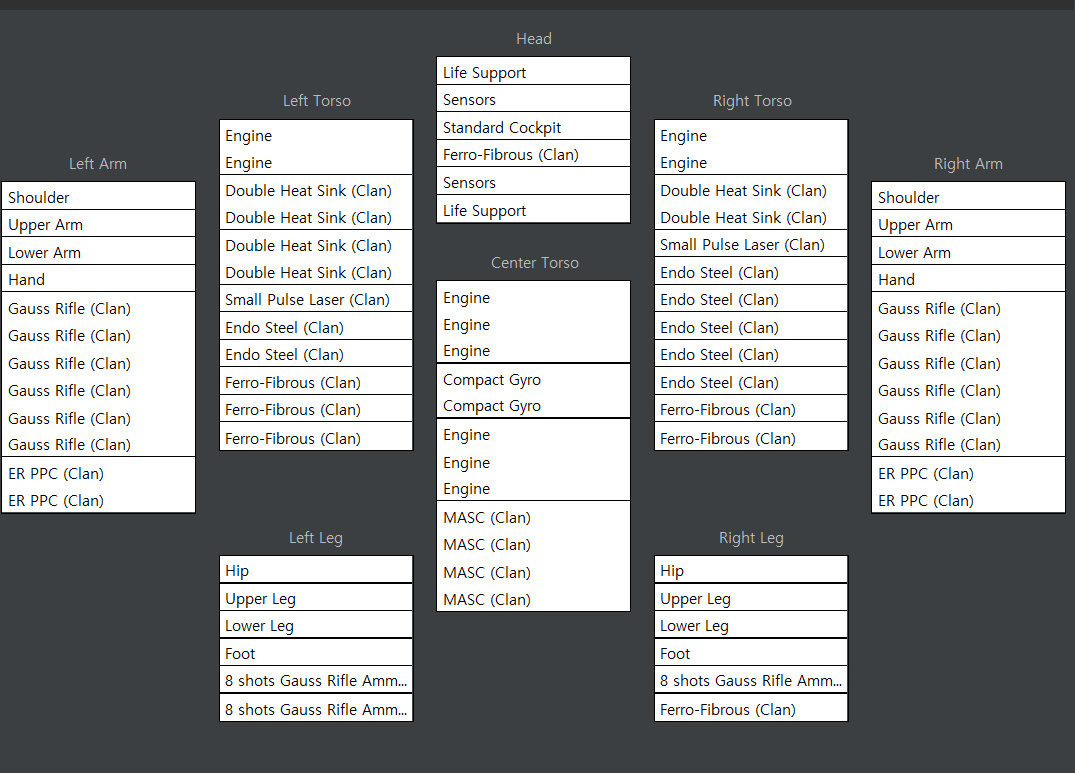Select Gauss Rifle ammo in the Right Leg
Image resolution: width=1075 pixels, height=773 pixels.
click(x=751, y=680)
